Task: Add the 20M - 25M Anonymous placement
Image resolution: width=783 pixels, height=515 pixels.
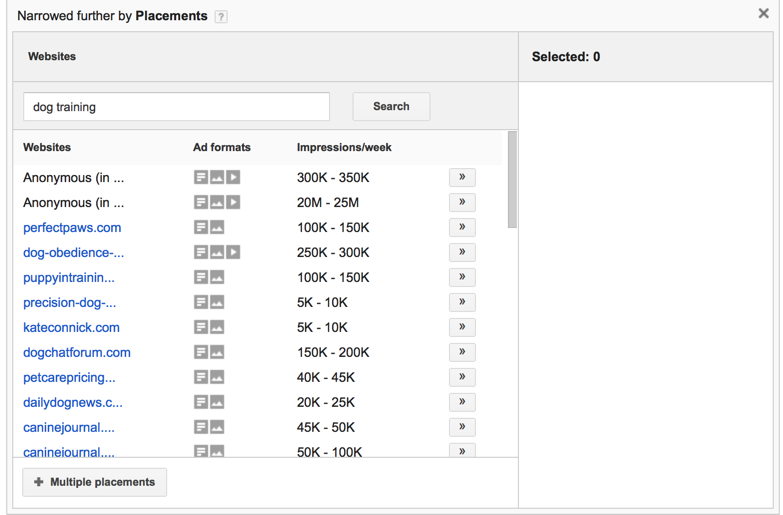Action: (462, 202)
